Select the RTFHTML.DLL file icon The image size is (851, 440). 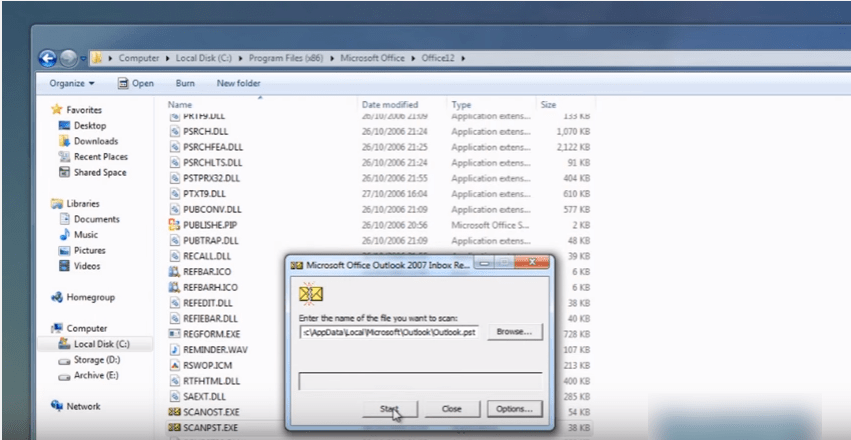(174, 381)
